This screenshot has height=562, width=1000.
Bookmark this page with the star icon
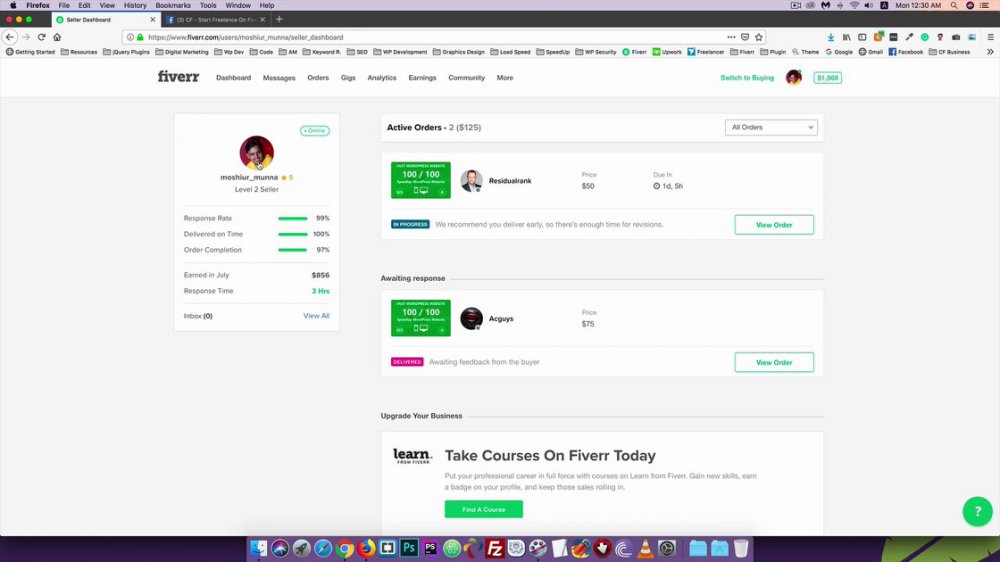[758, 37]
